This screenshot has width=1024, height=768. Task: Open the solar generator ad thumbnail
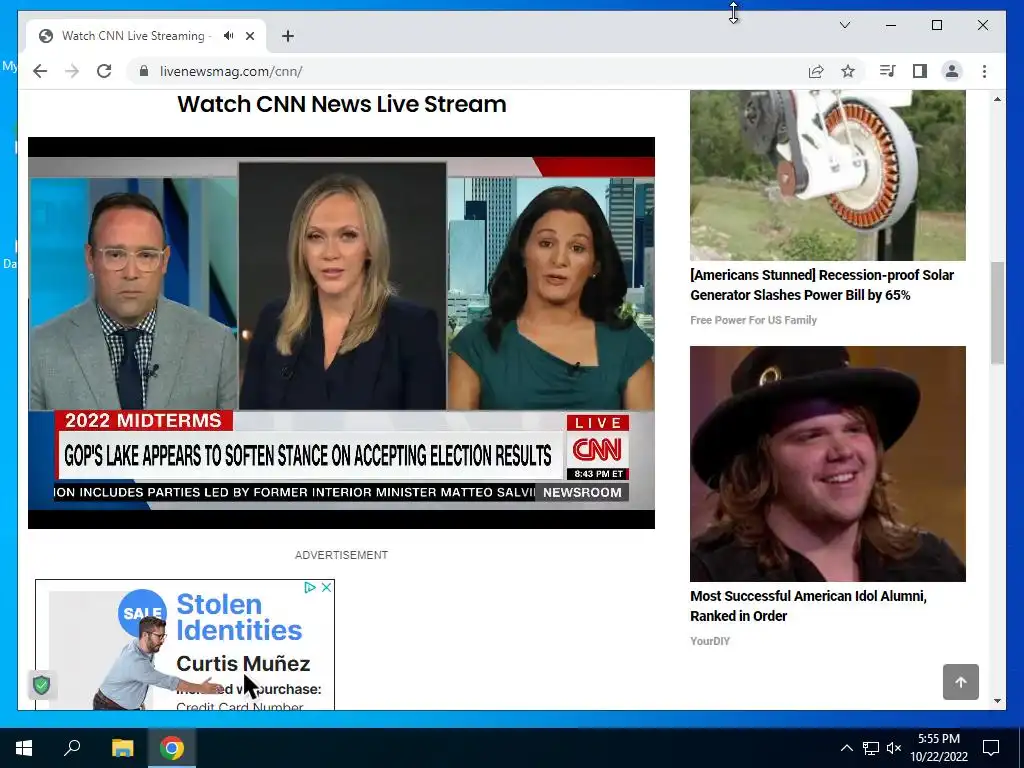point(827,175)
